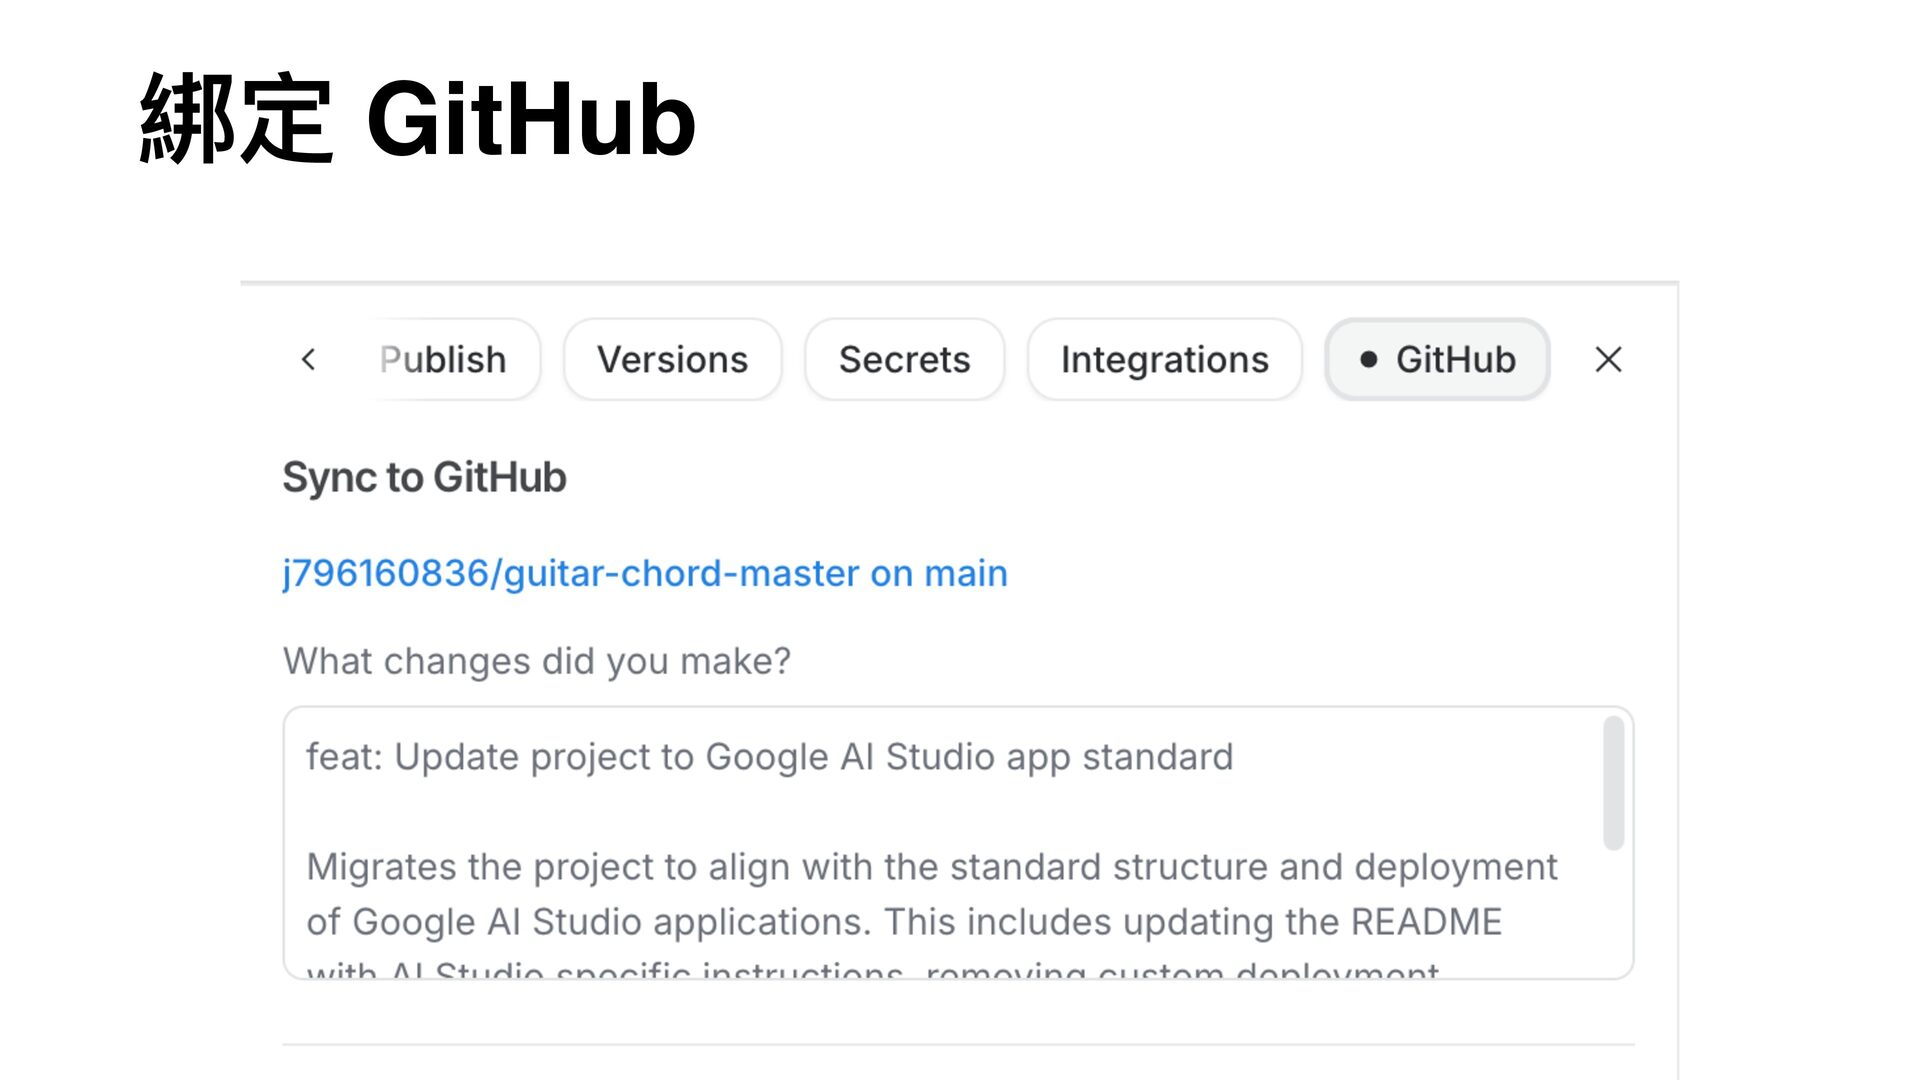Click the commit message scrollbar thumb

[1613, 783]
